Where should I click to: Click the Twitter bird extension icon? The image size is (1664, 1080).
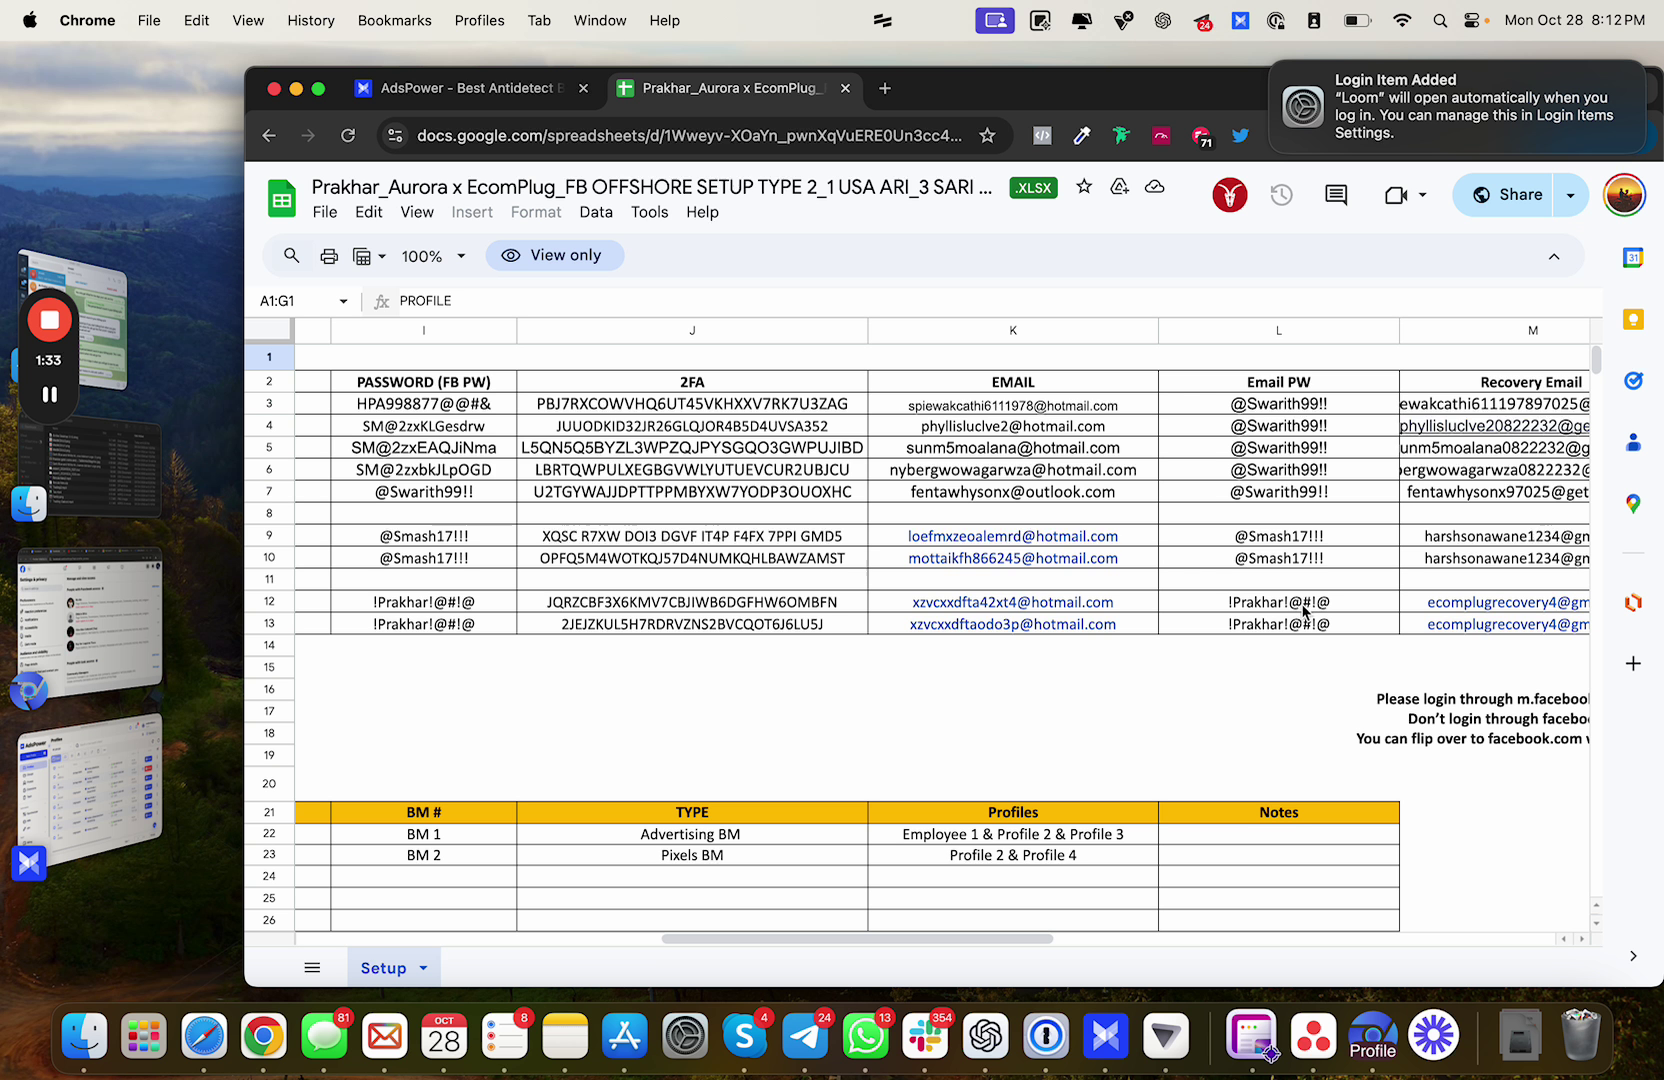(x=1240, y=135)
